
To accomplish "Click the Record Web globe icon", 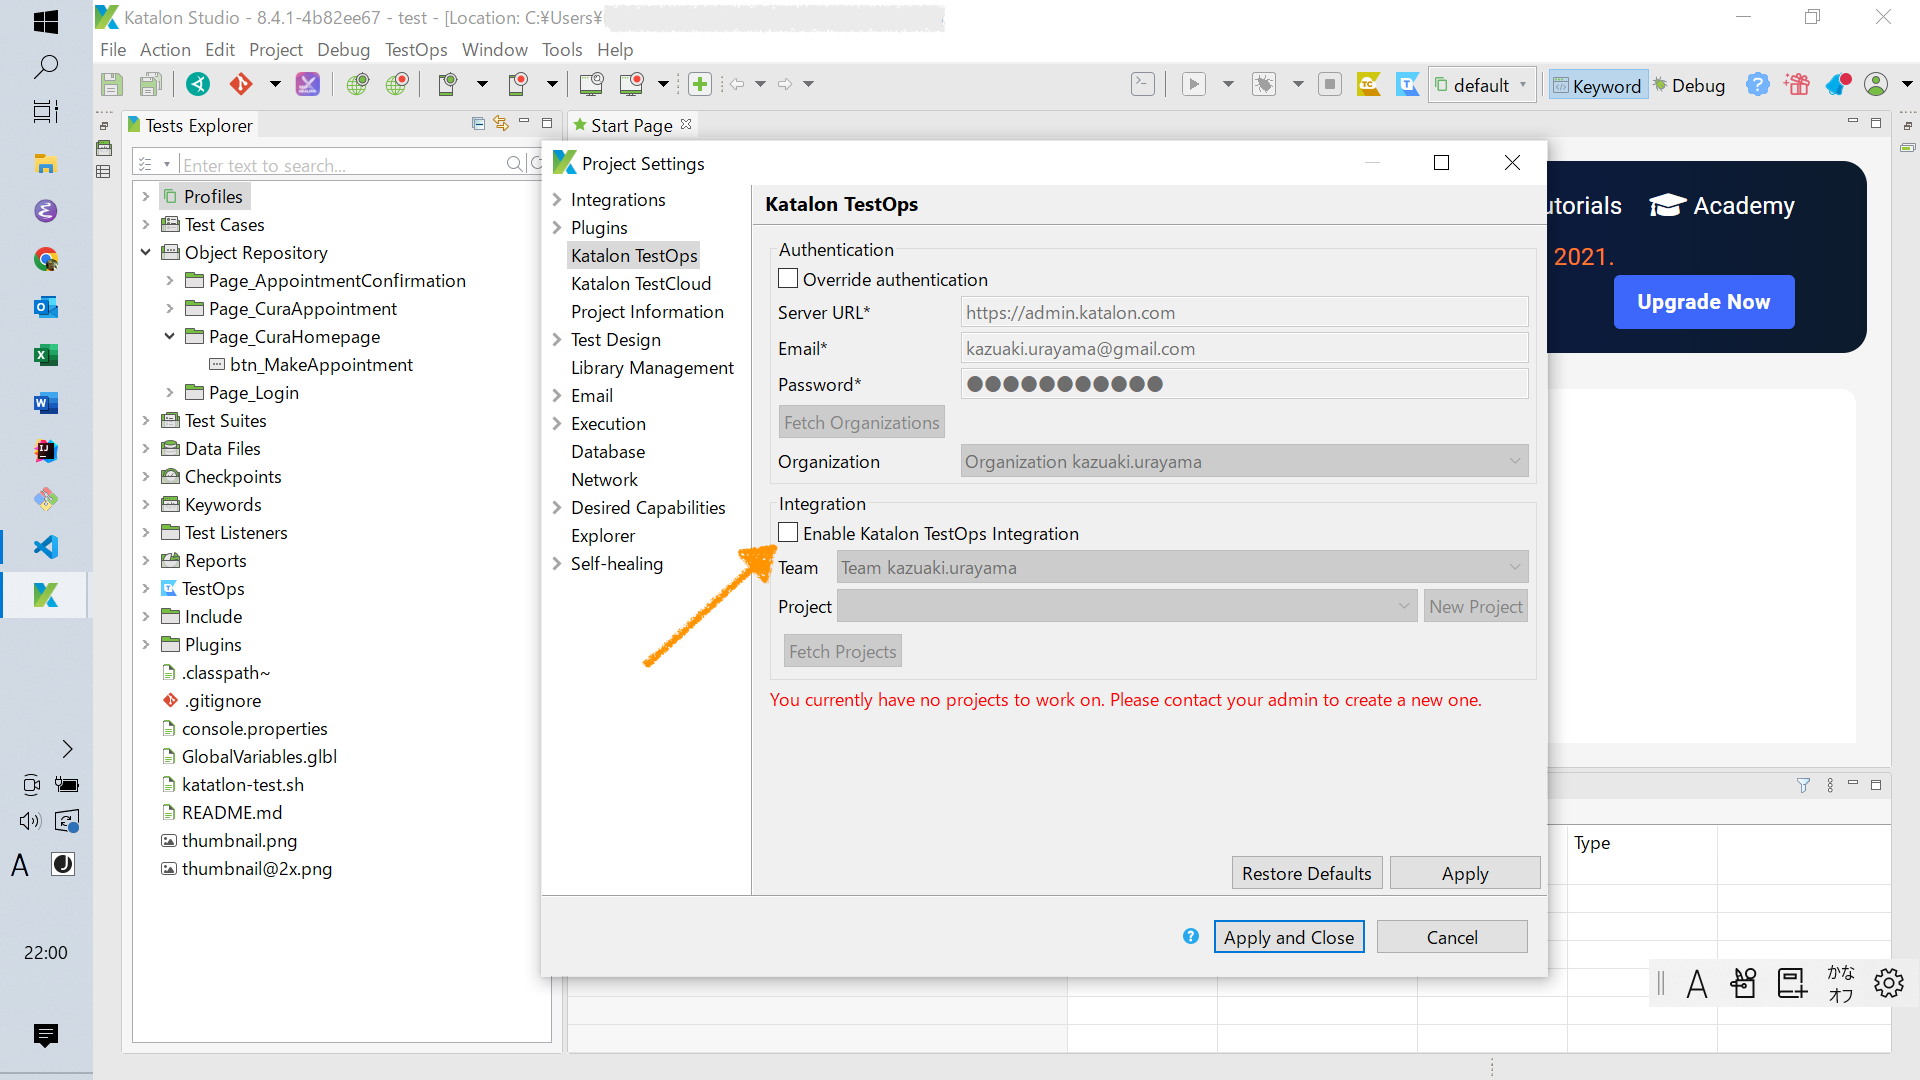I will [397, 84].
